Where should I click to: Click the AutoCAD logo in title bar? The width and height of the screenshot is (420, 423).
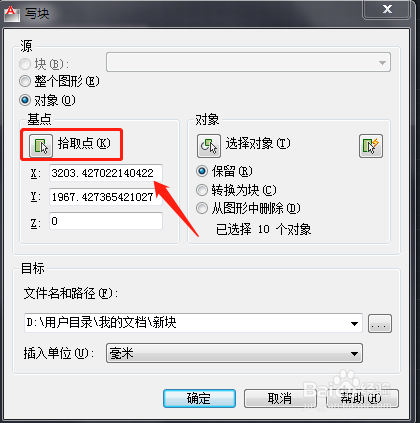pos(12,14)
